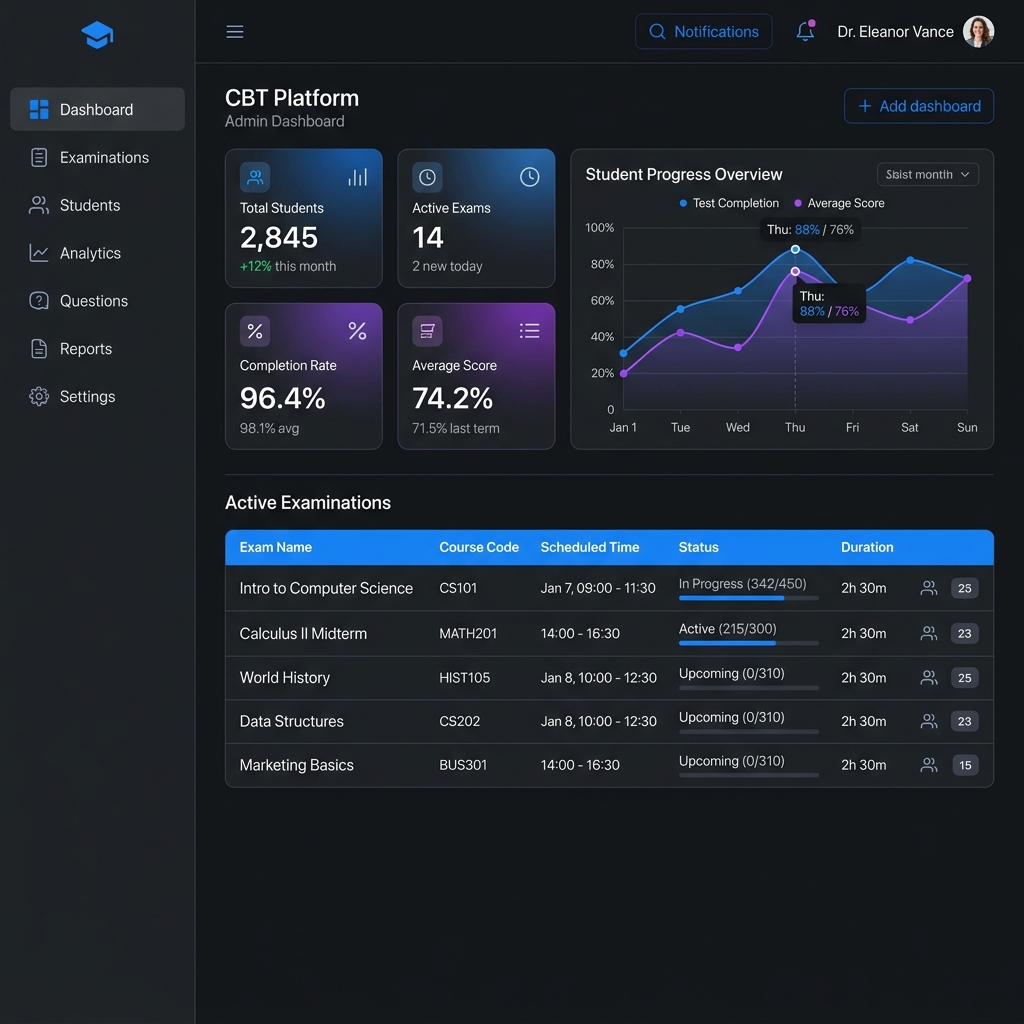This screenshot has width=1024, height=1024.
Task: Click the participants icon for MATH201 row
Action: click(x=929, y=633)
